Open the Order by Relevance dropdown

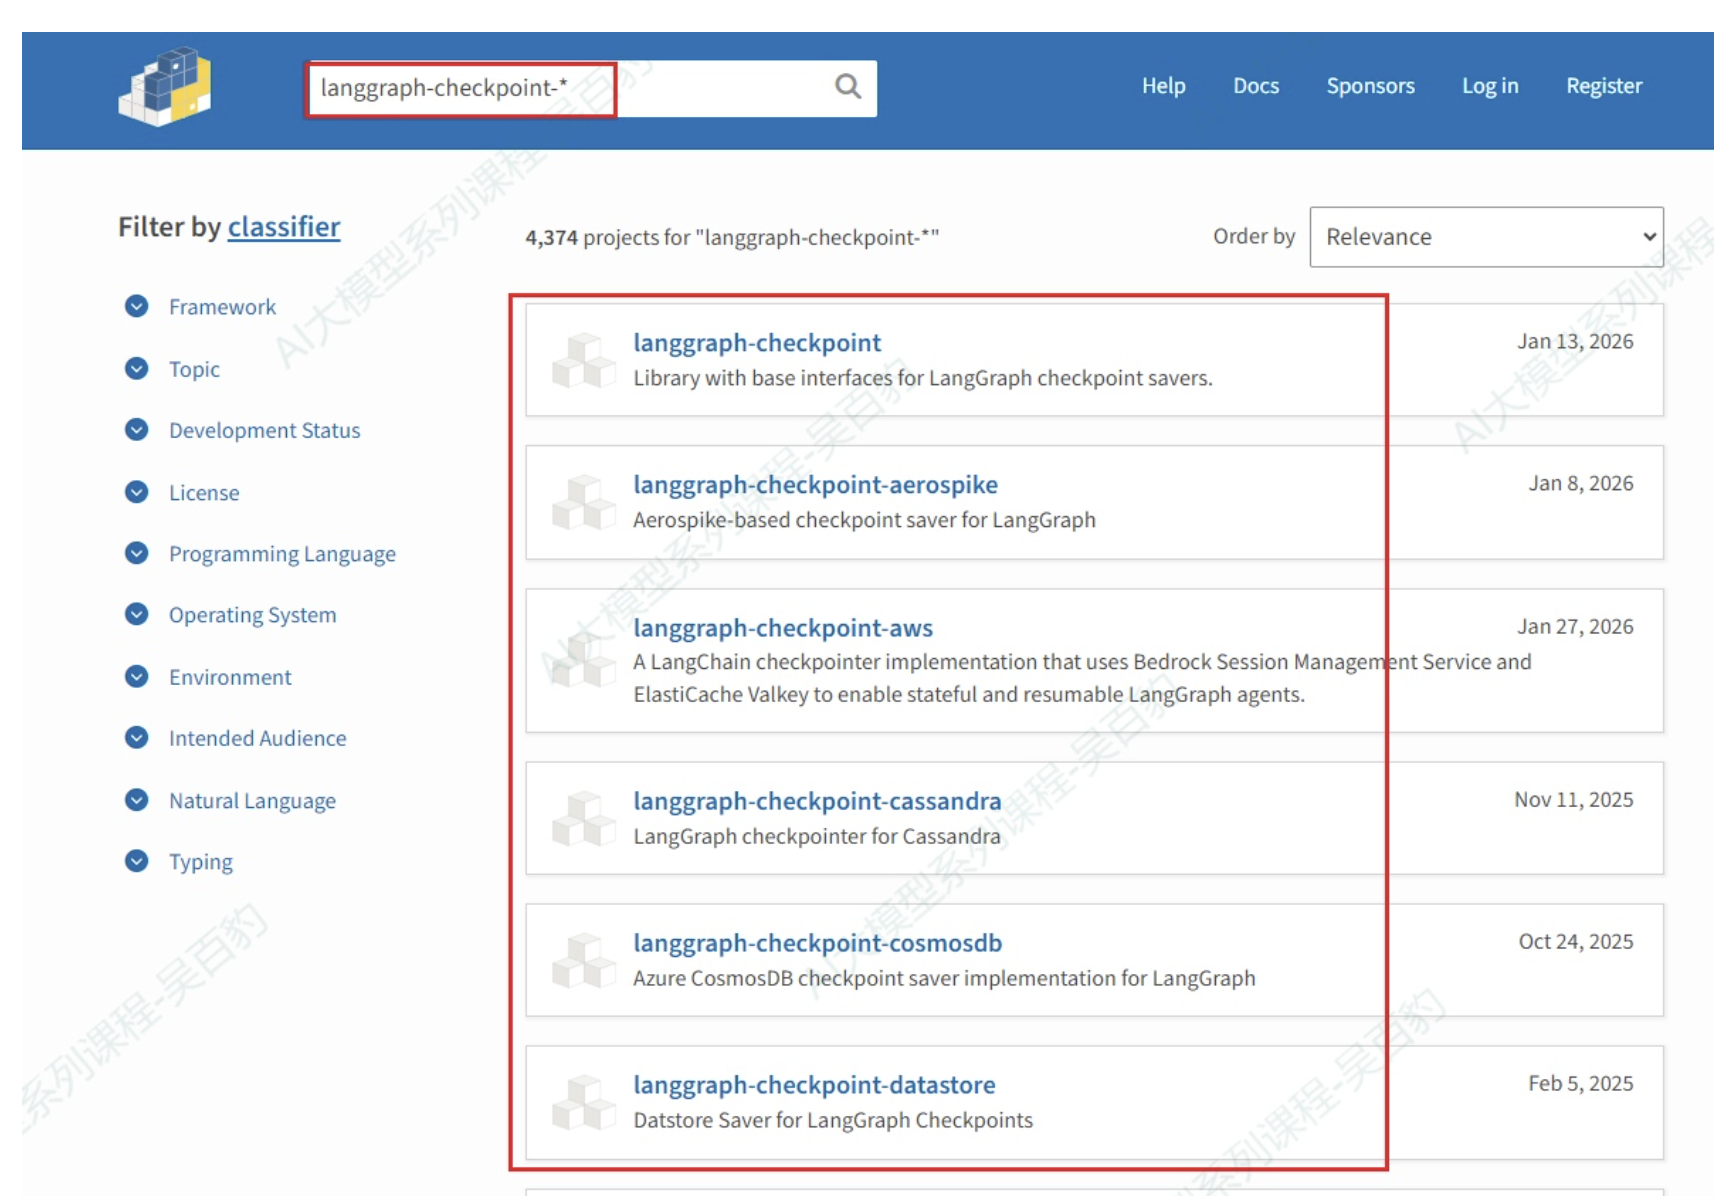tap(1486, 237)
